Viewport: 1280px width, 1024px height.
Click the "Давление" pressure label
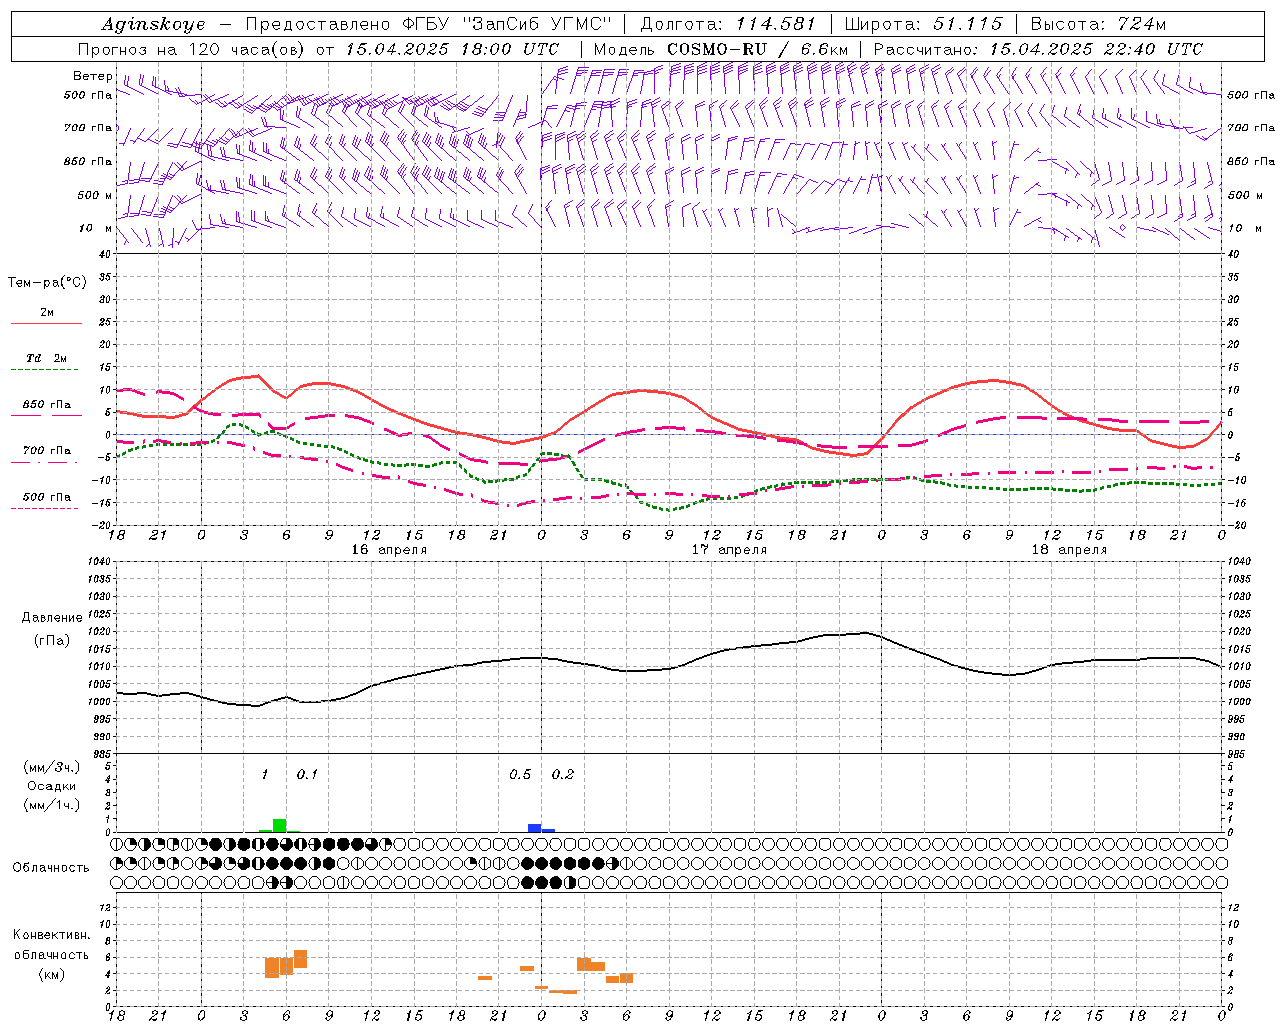(x=52, y=617)
